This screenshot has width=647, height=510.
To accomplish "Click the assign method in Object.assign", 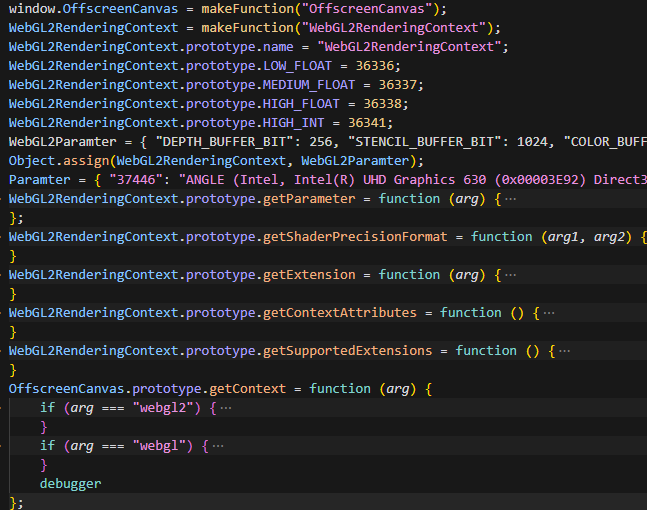I will coord(86,161).
